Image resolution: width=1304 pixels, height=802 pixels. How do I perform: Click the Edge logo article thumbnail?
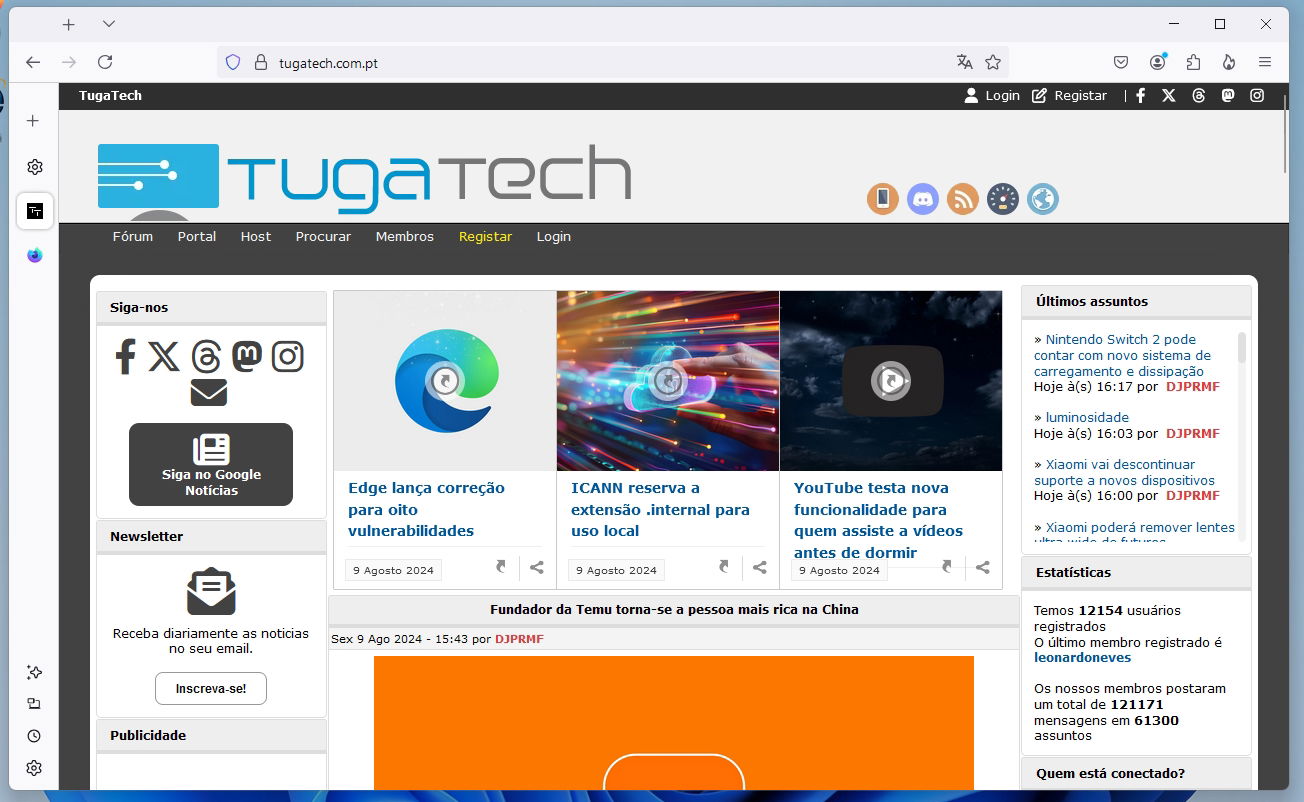click(445, 381)
